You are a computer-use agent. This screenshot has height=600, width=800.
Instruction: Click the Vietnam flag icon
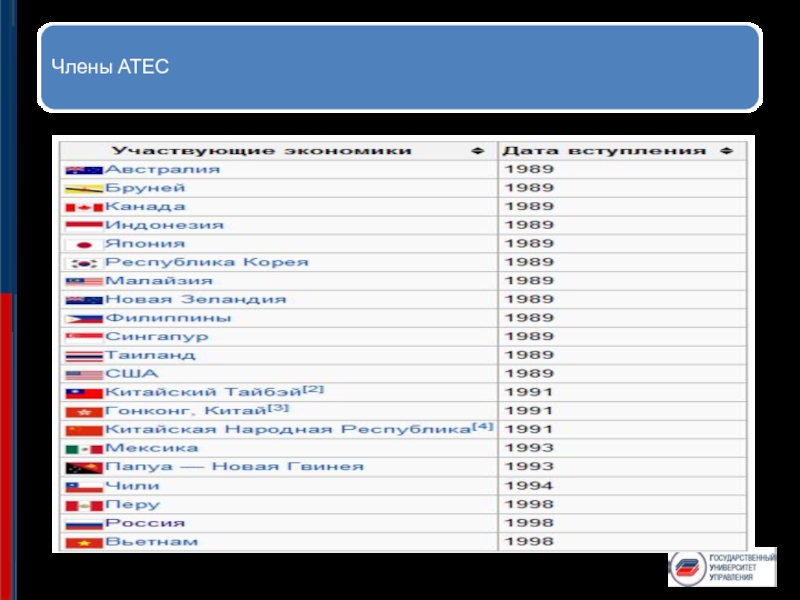click(84, 543)
